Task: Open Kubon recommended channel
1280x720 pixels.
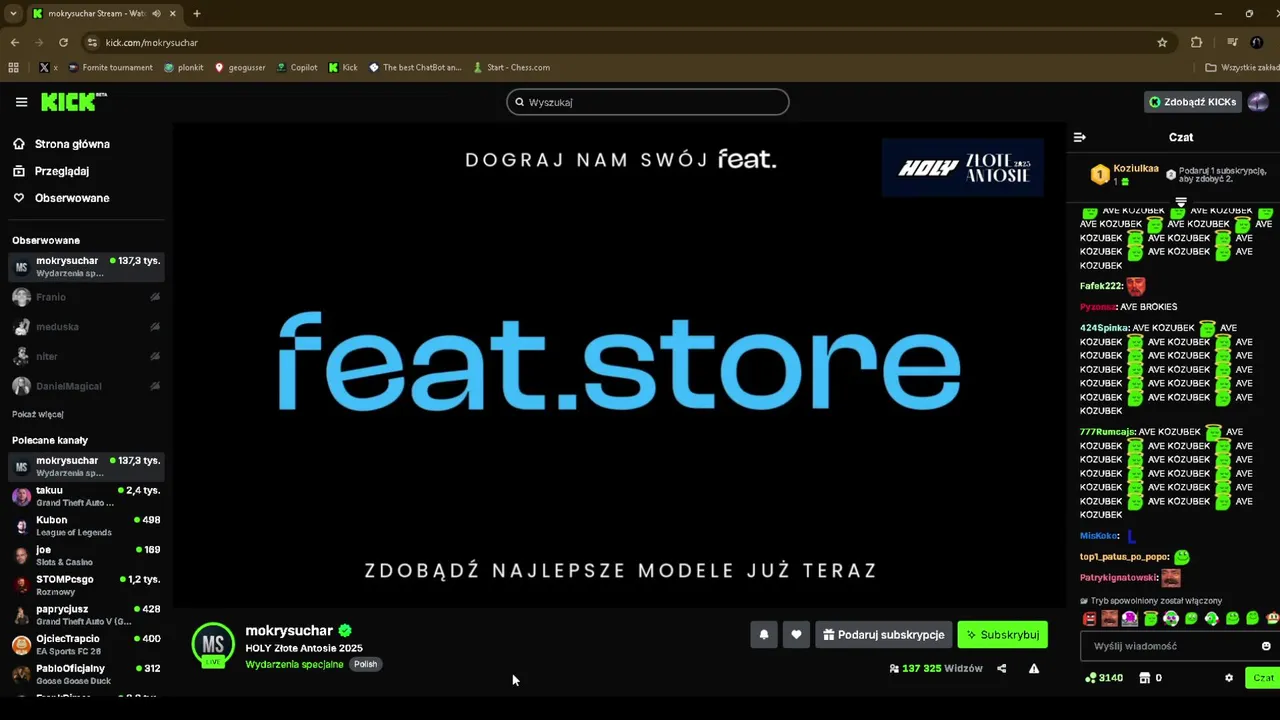Action: pos(86,526)
